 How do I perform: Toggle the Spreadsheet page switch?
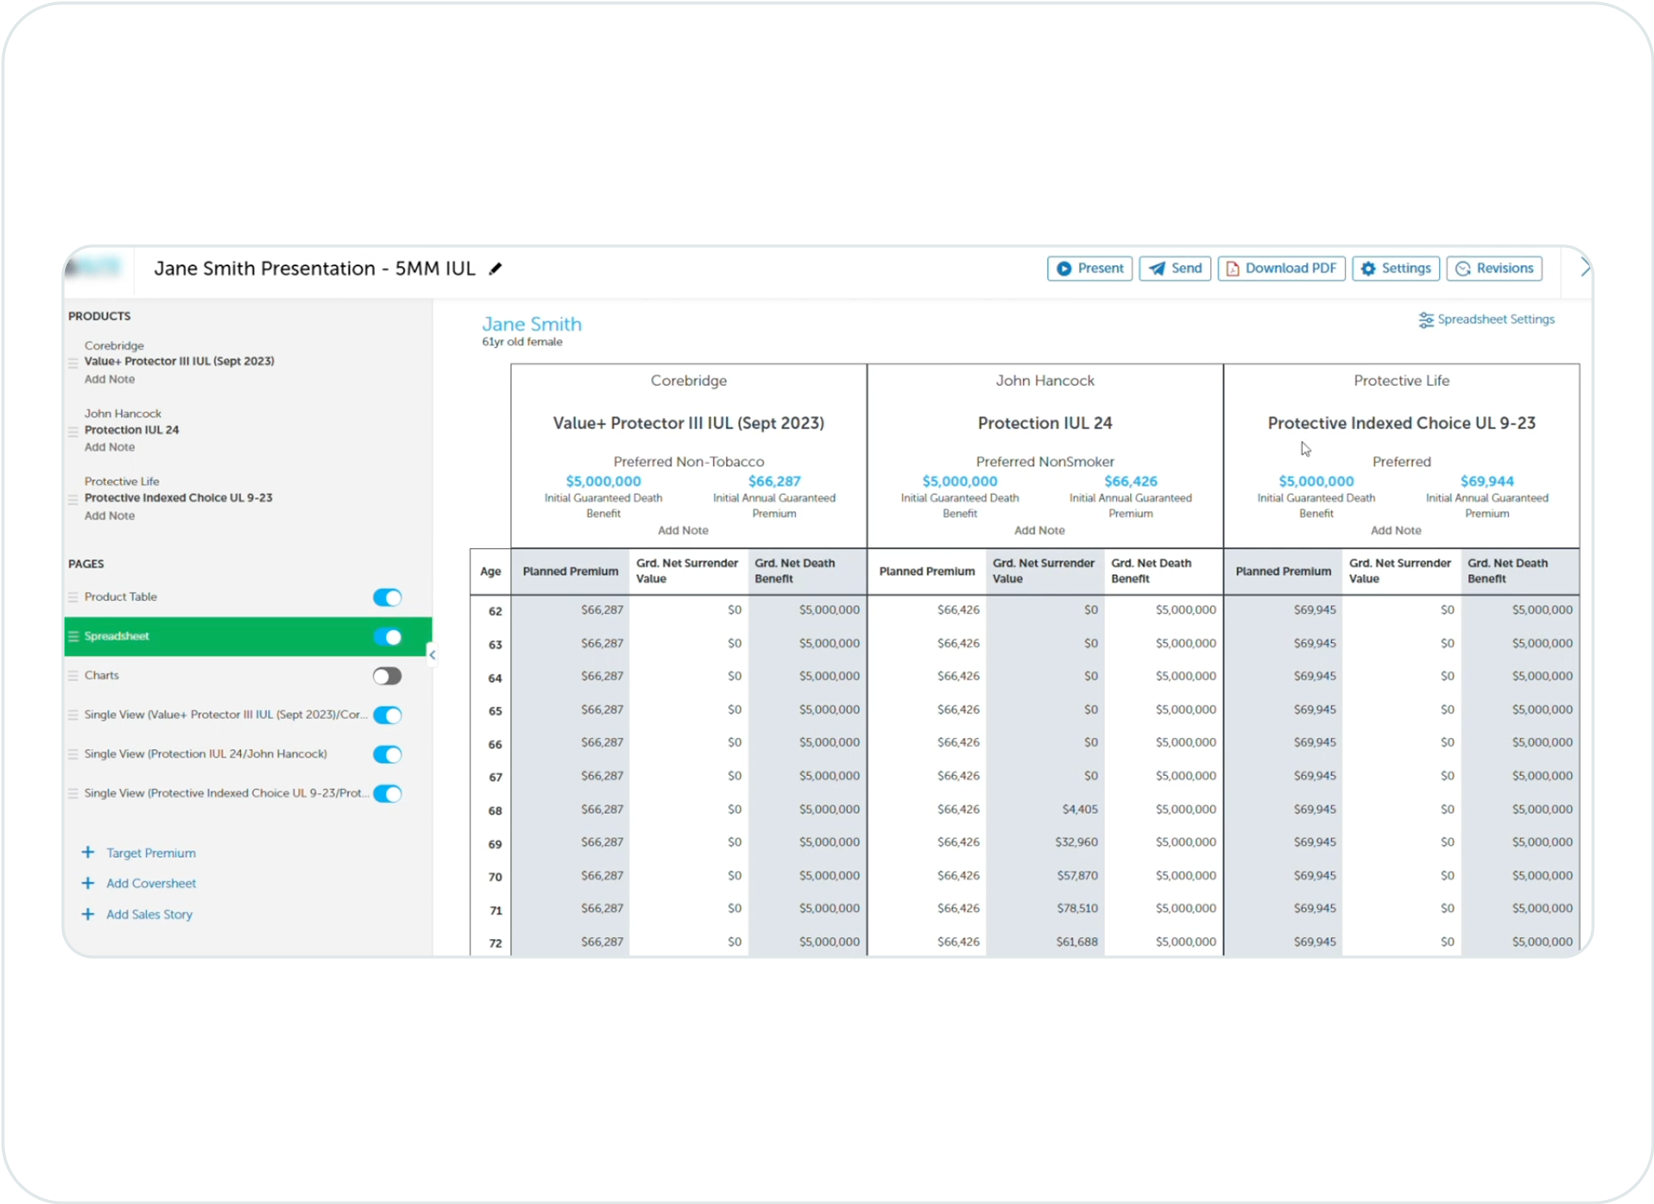pyautogui.click(x=387, y=637)
